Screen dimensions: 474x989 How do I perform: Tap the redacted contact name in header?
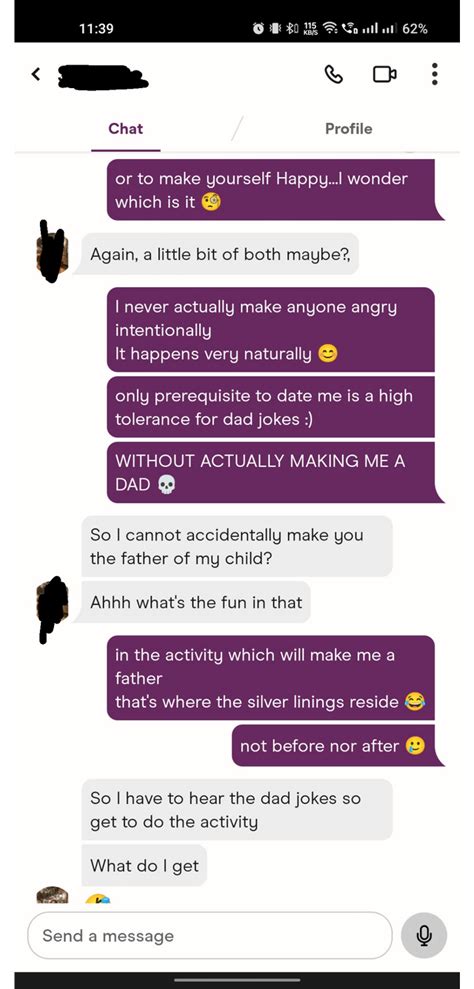coord(103,76)
